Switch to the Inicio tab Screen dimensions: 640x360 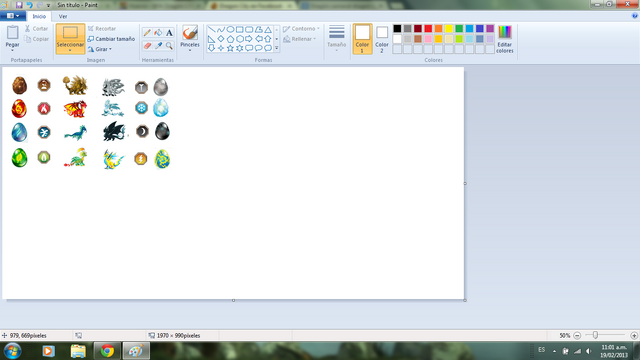tap(39, 16)
